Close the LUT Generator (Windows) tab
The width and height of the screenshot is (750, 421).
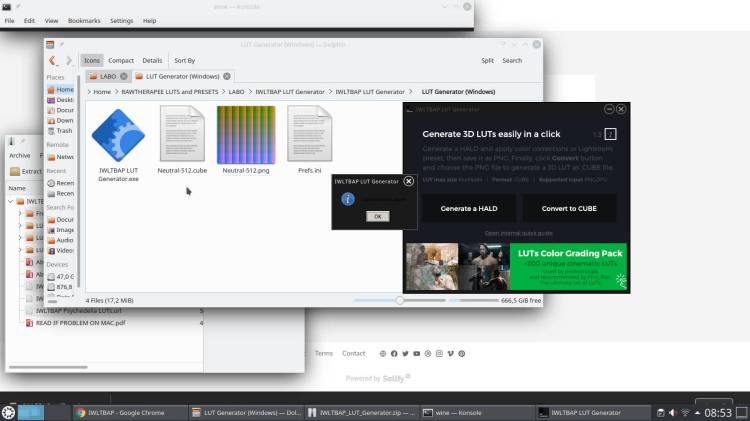coord(227,76)
